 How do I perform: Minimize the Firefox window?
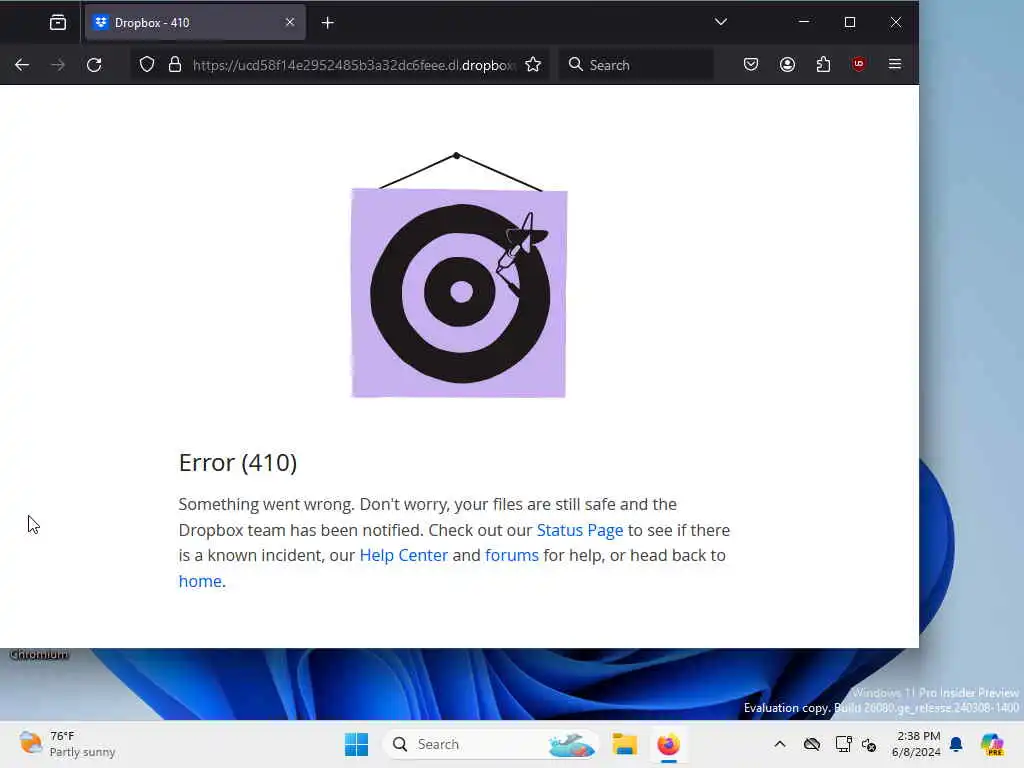pos(804,22)
